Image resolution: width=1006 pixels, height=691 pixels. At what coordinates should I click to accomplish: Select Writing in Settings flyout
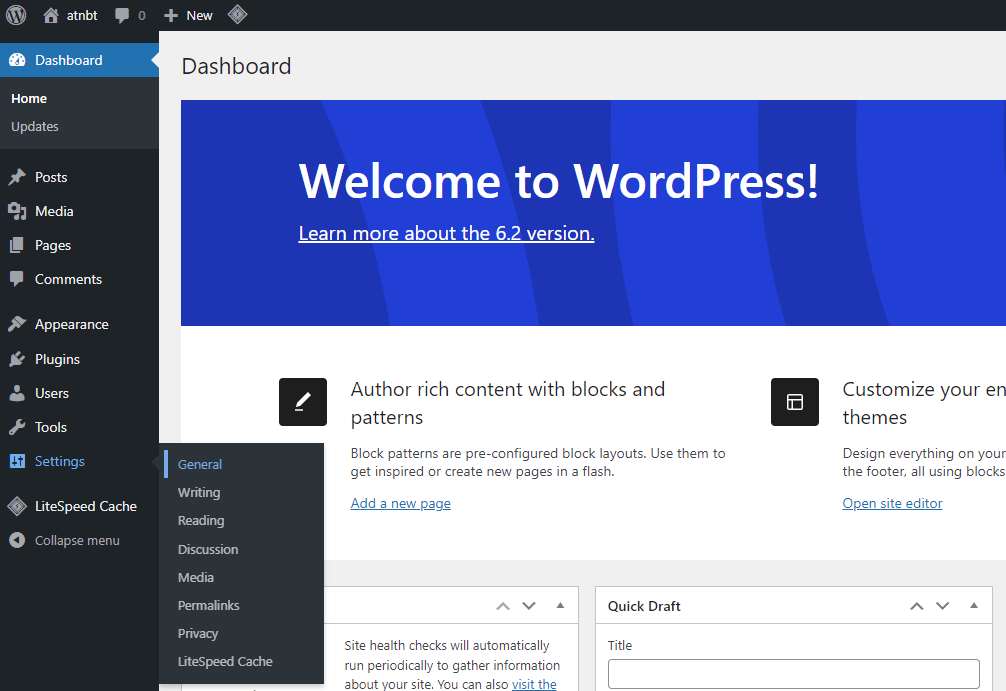coord(199,493)
